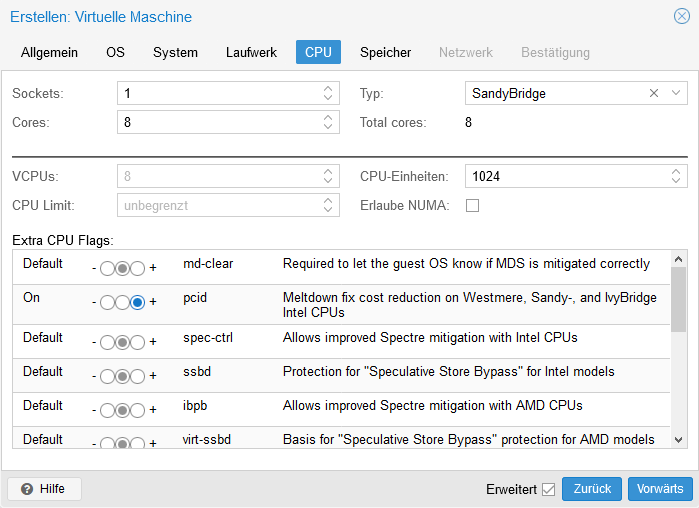Viewport: 699px width, 508px height.
Task: Set pcid flag to Off
Action: coord(106,302)
